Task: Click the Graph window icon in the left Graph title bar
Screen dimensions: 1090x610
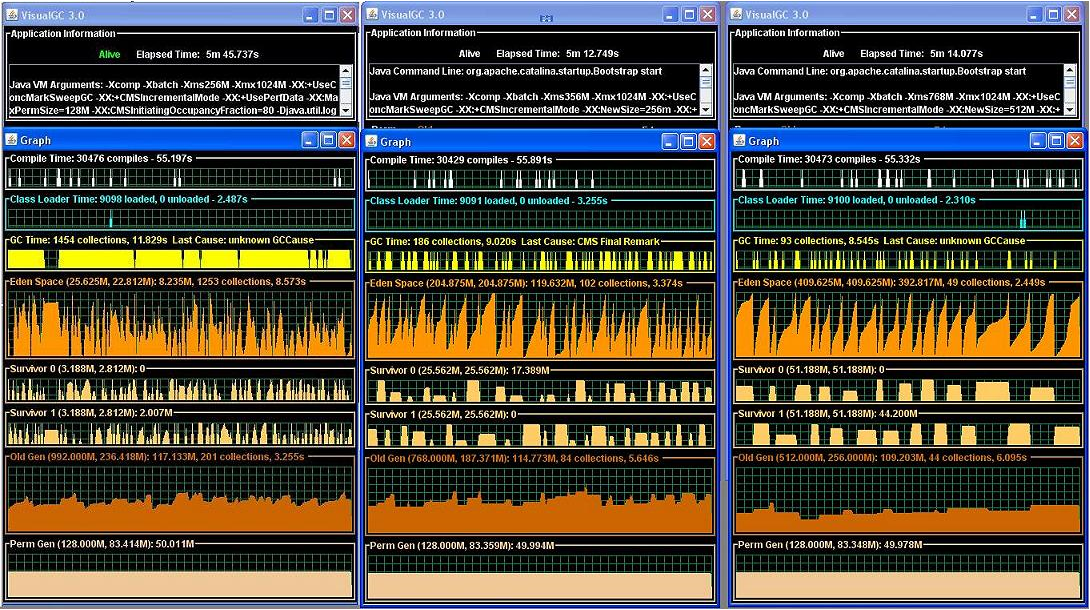Action: coord(10,140)
